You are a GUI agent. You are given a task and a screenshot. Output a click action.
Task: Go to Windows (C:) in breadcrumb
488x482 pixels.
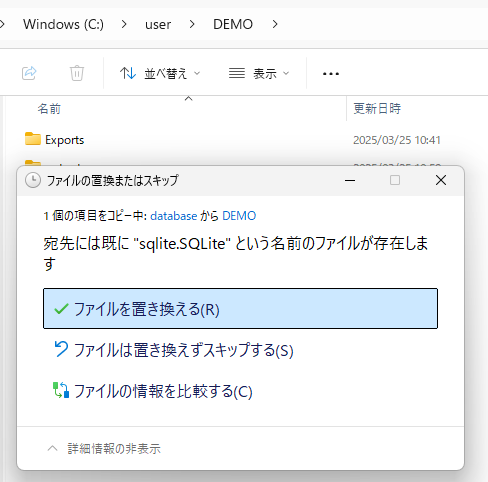pos(63,24)
